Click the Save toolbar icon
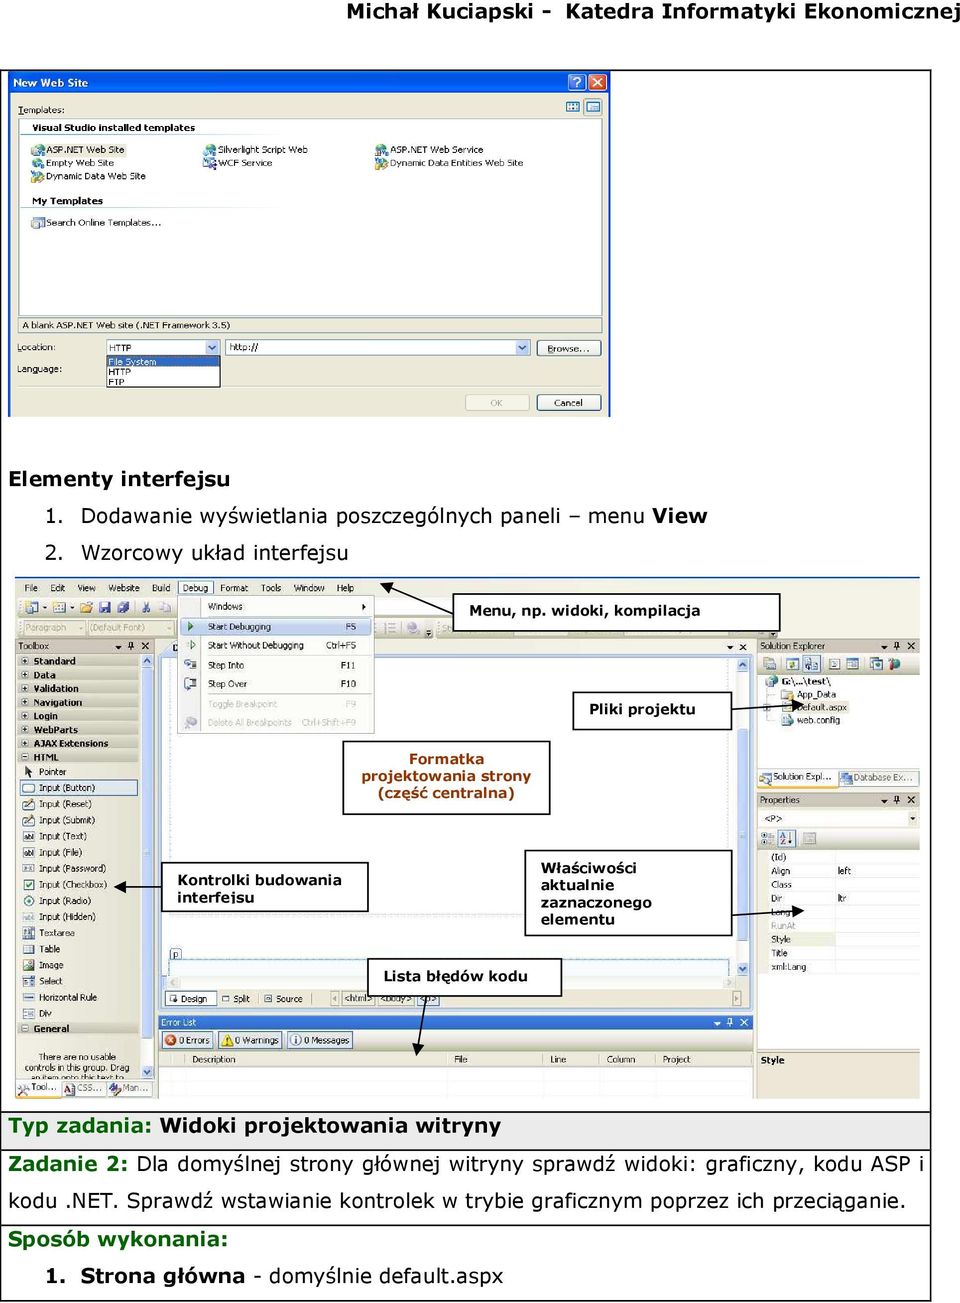 105,607
